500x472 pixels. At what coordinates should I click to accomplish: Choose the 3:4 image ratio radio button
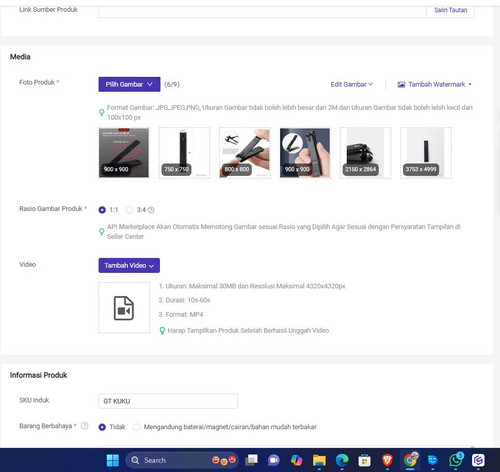pos(129,210)
